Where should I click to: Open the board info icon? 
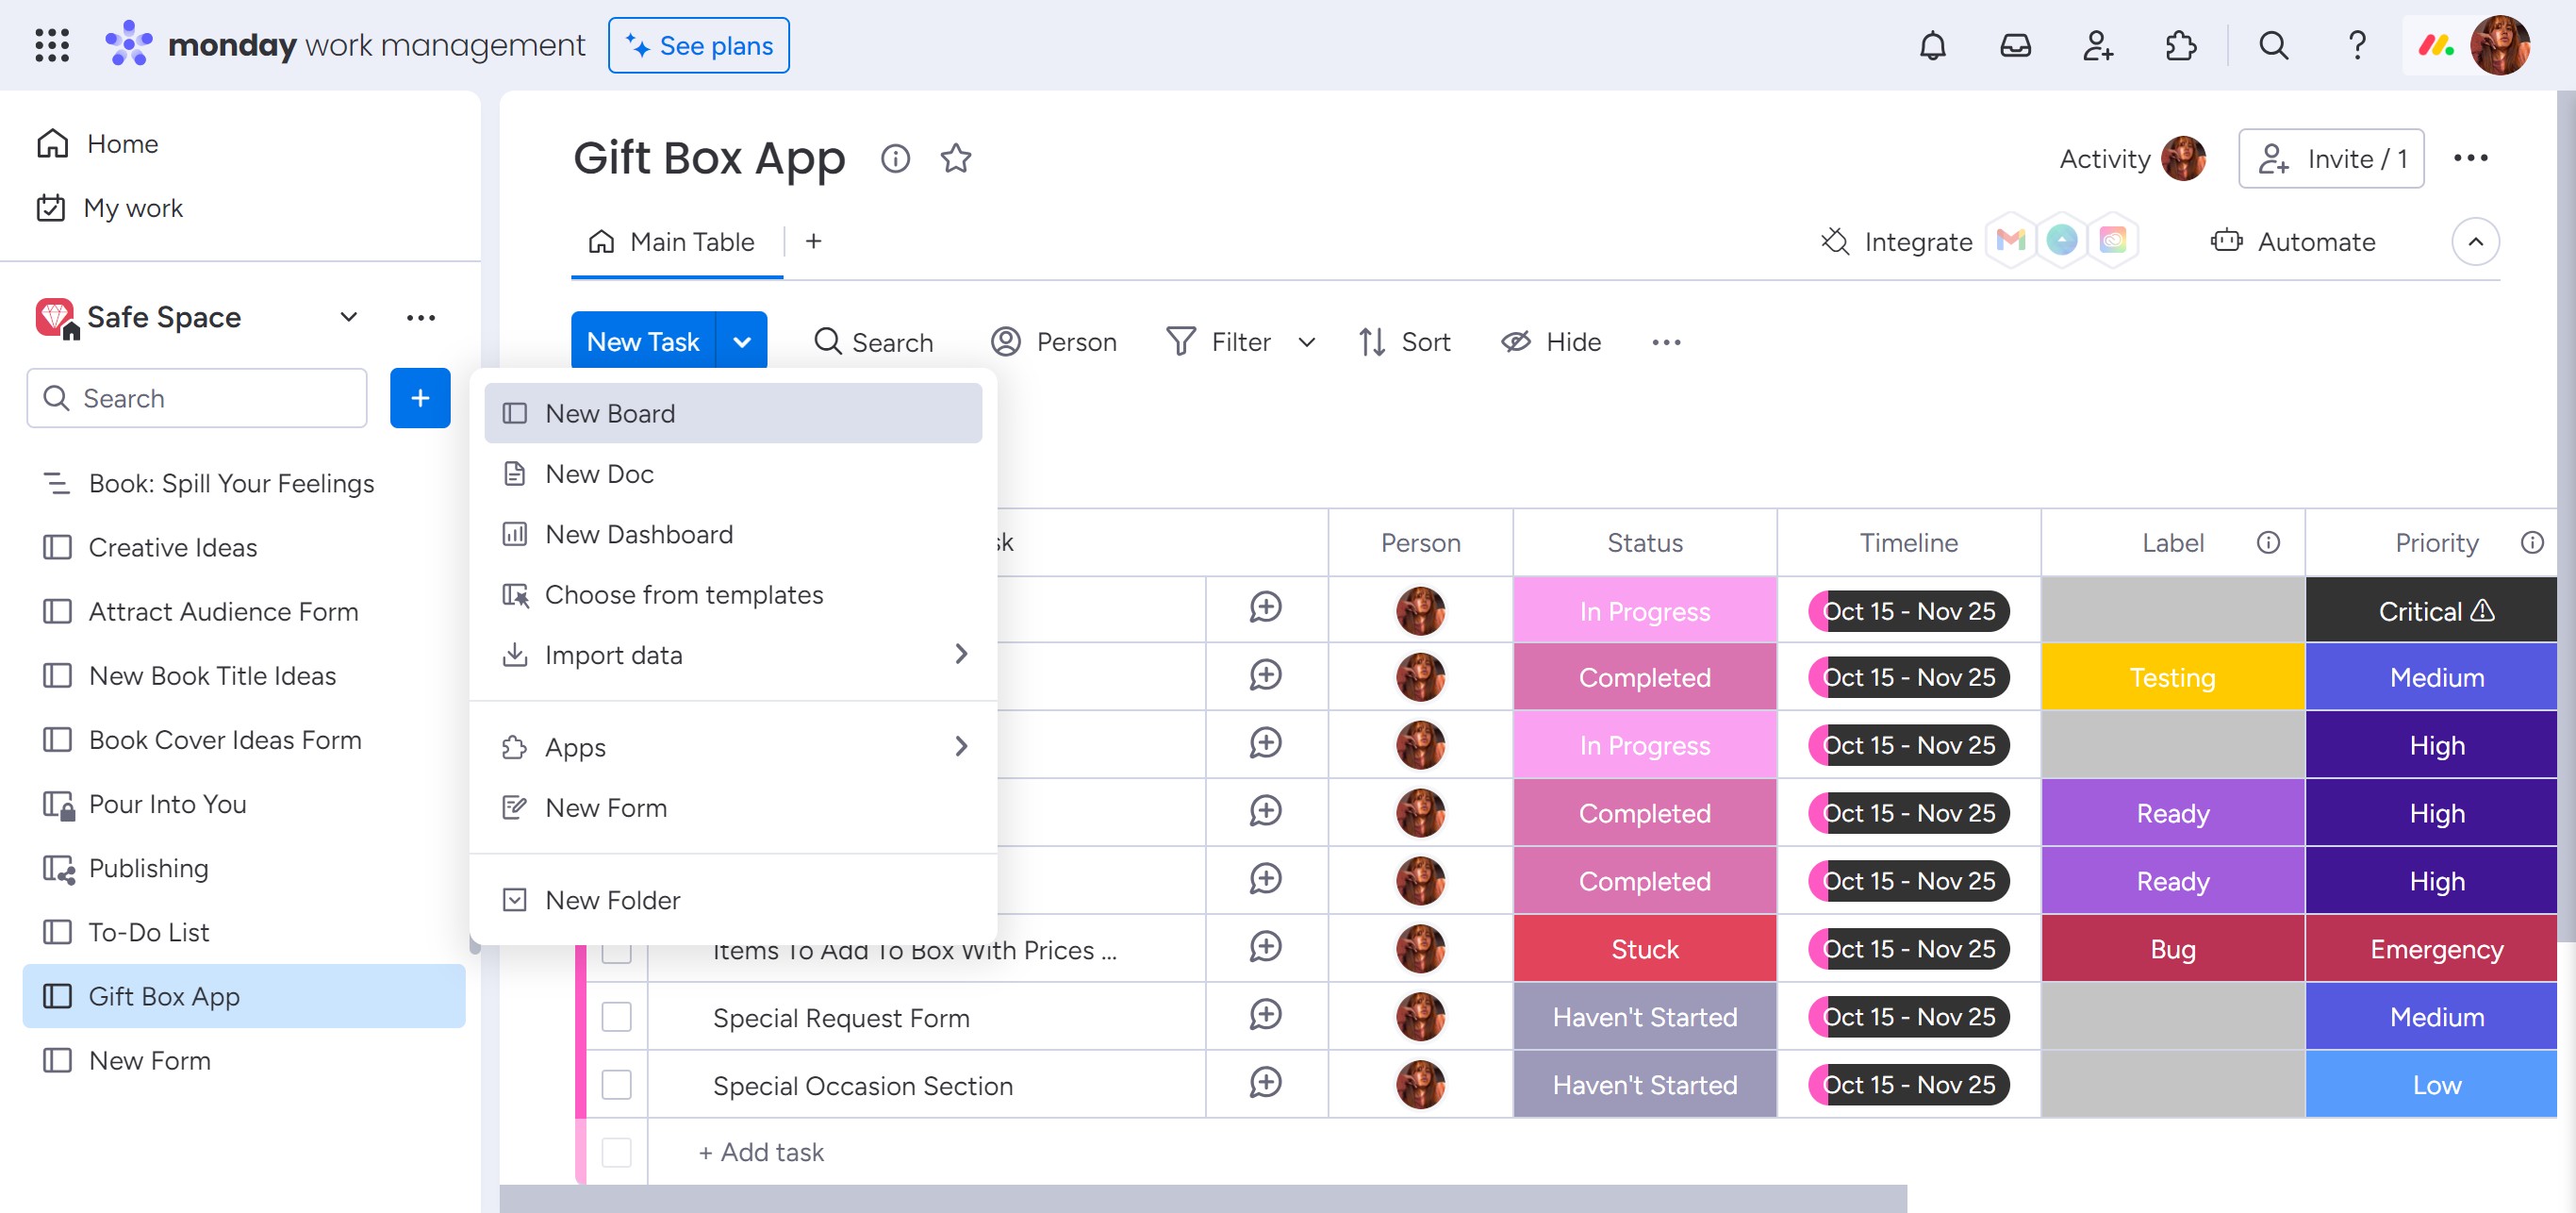click(894, 158)
